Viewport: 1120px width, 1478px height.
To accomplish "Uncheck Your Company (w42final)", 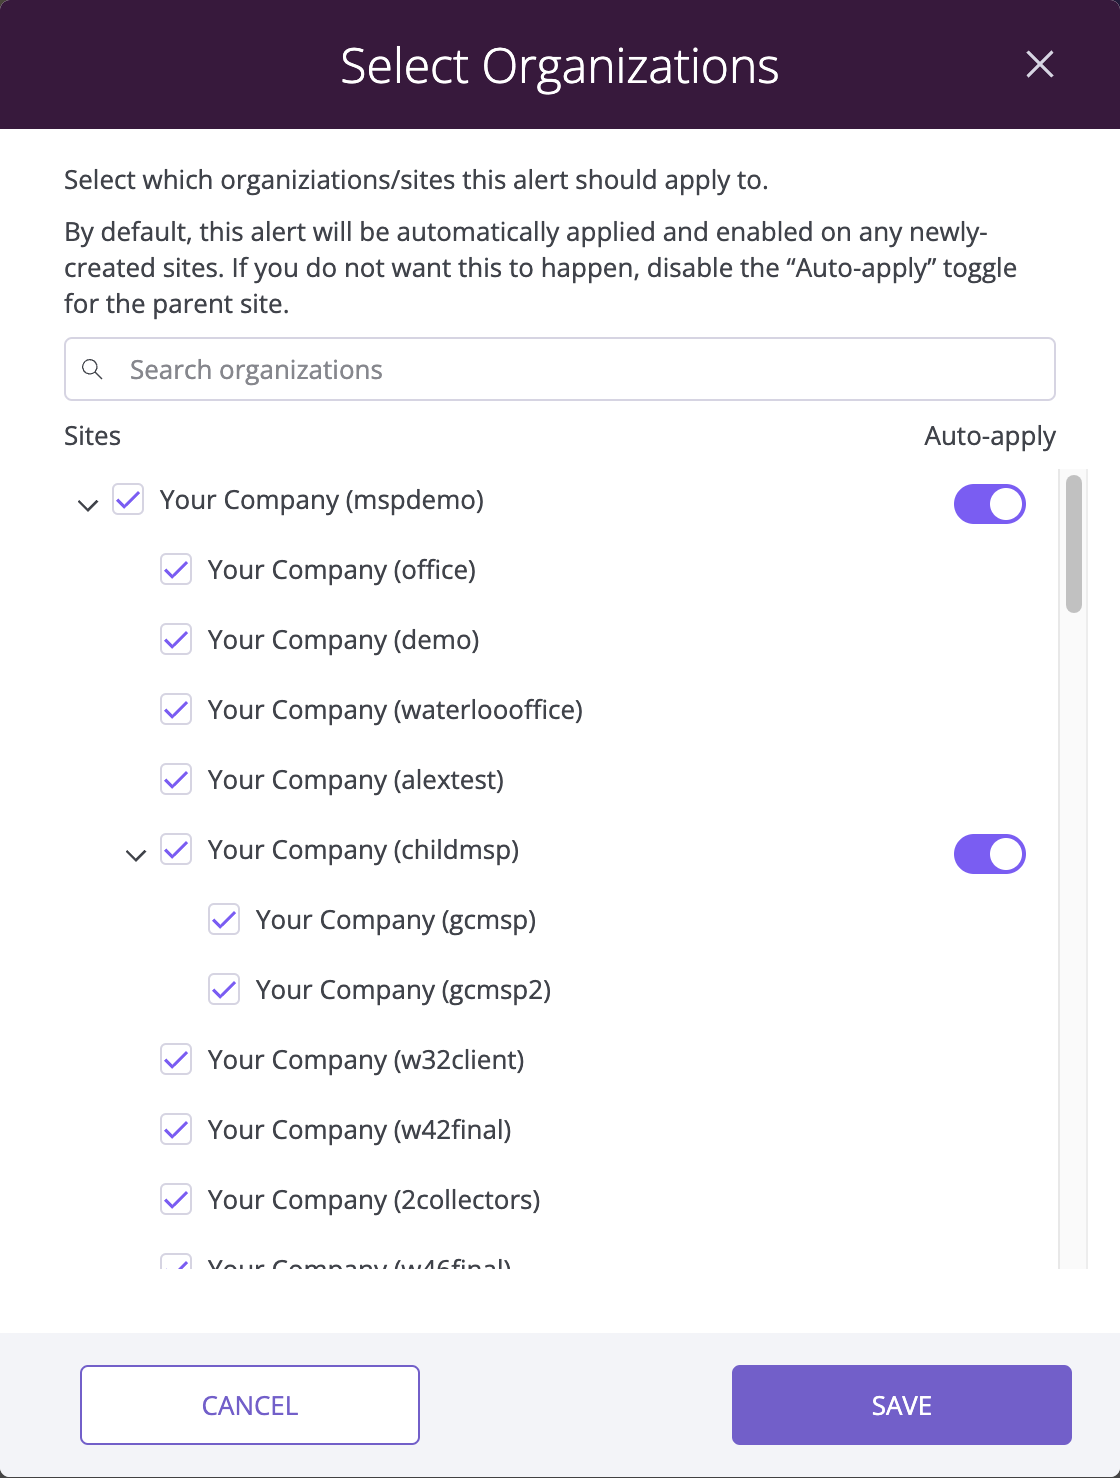I will coord(176,1130).
